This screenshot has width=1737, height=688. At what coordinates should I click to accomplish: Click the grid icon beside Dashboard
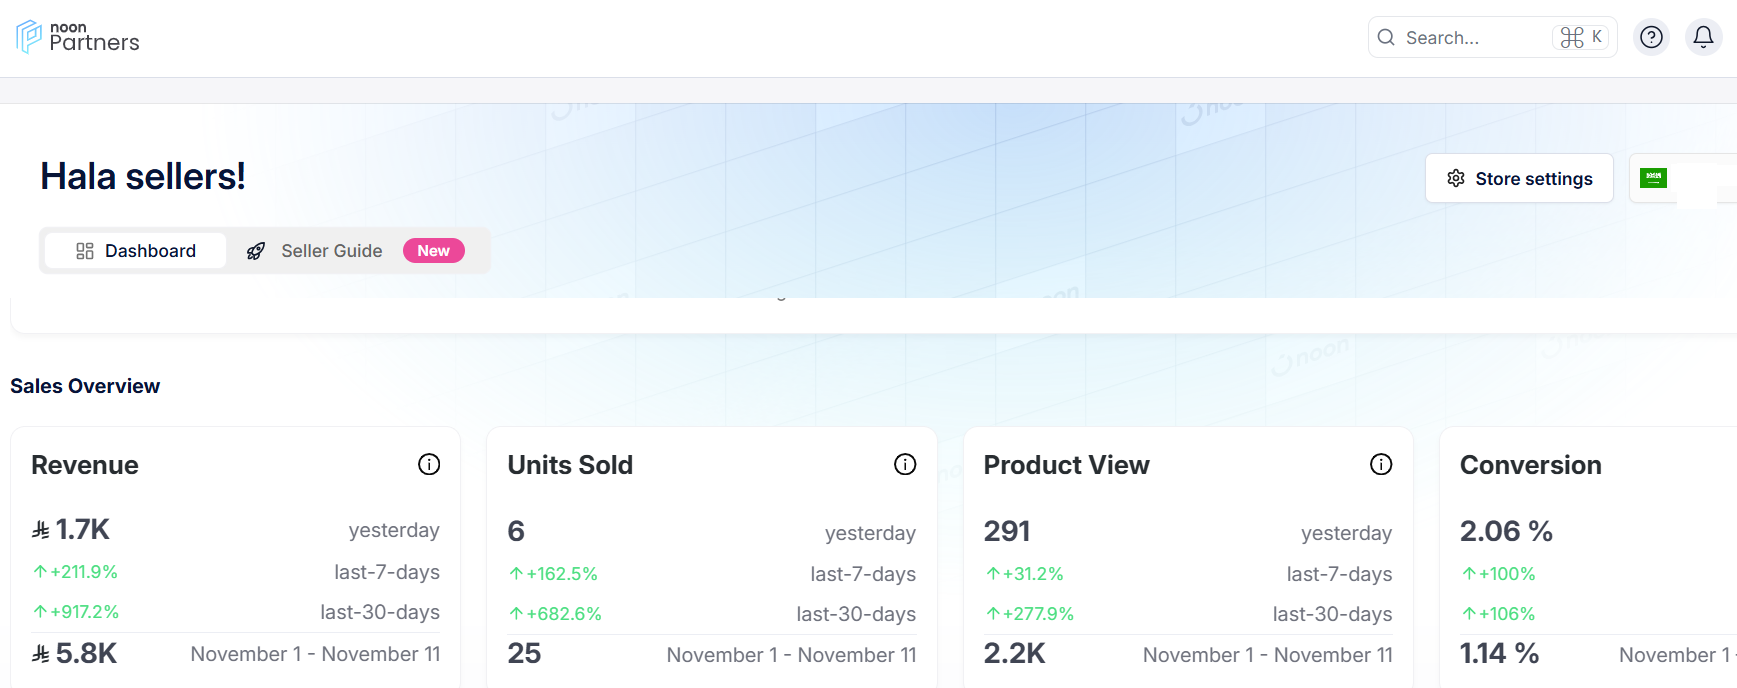pos(84,250)
